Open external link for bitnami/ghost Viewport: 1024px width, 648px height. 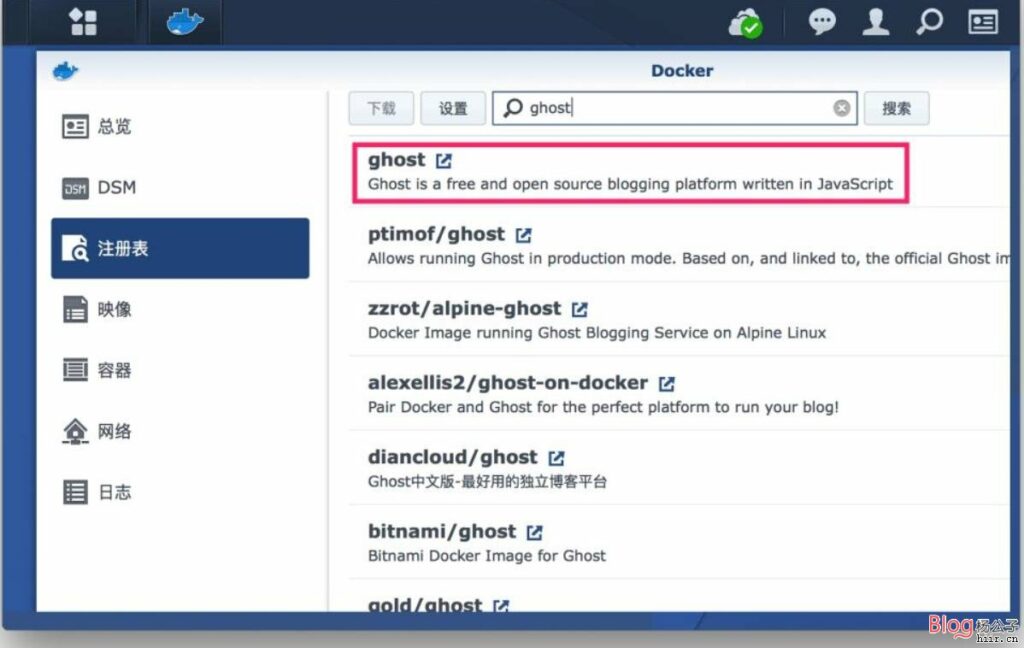[x=534, y=532]
